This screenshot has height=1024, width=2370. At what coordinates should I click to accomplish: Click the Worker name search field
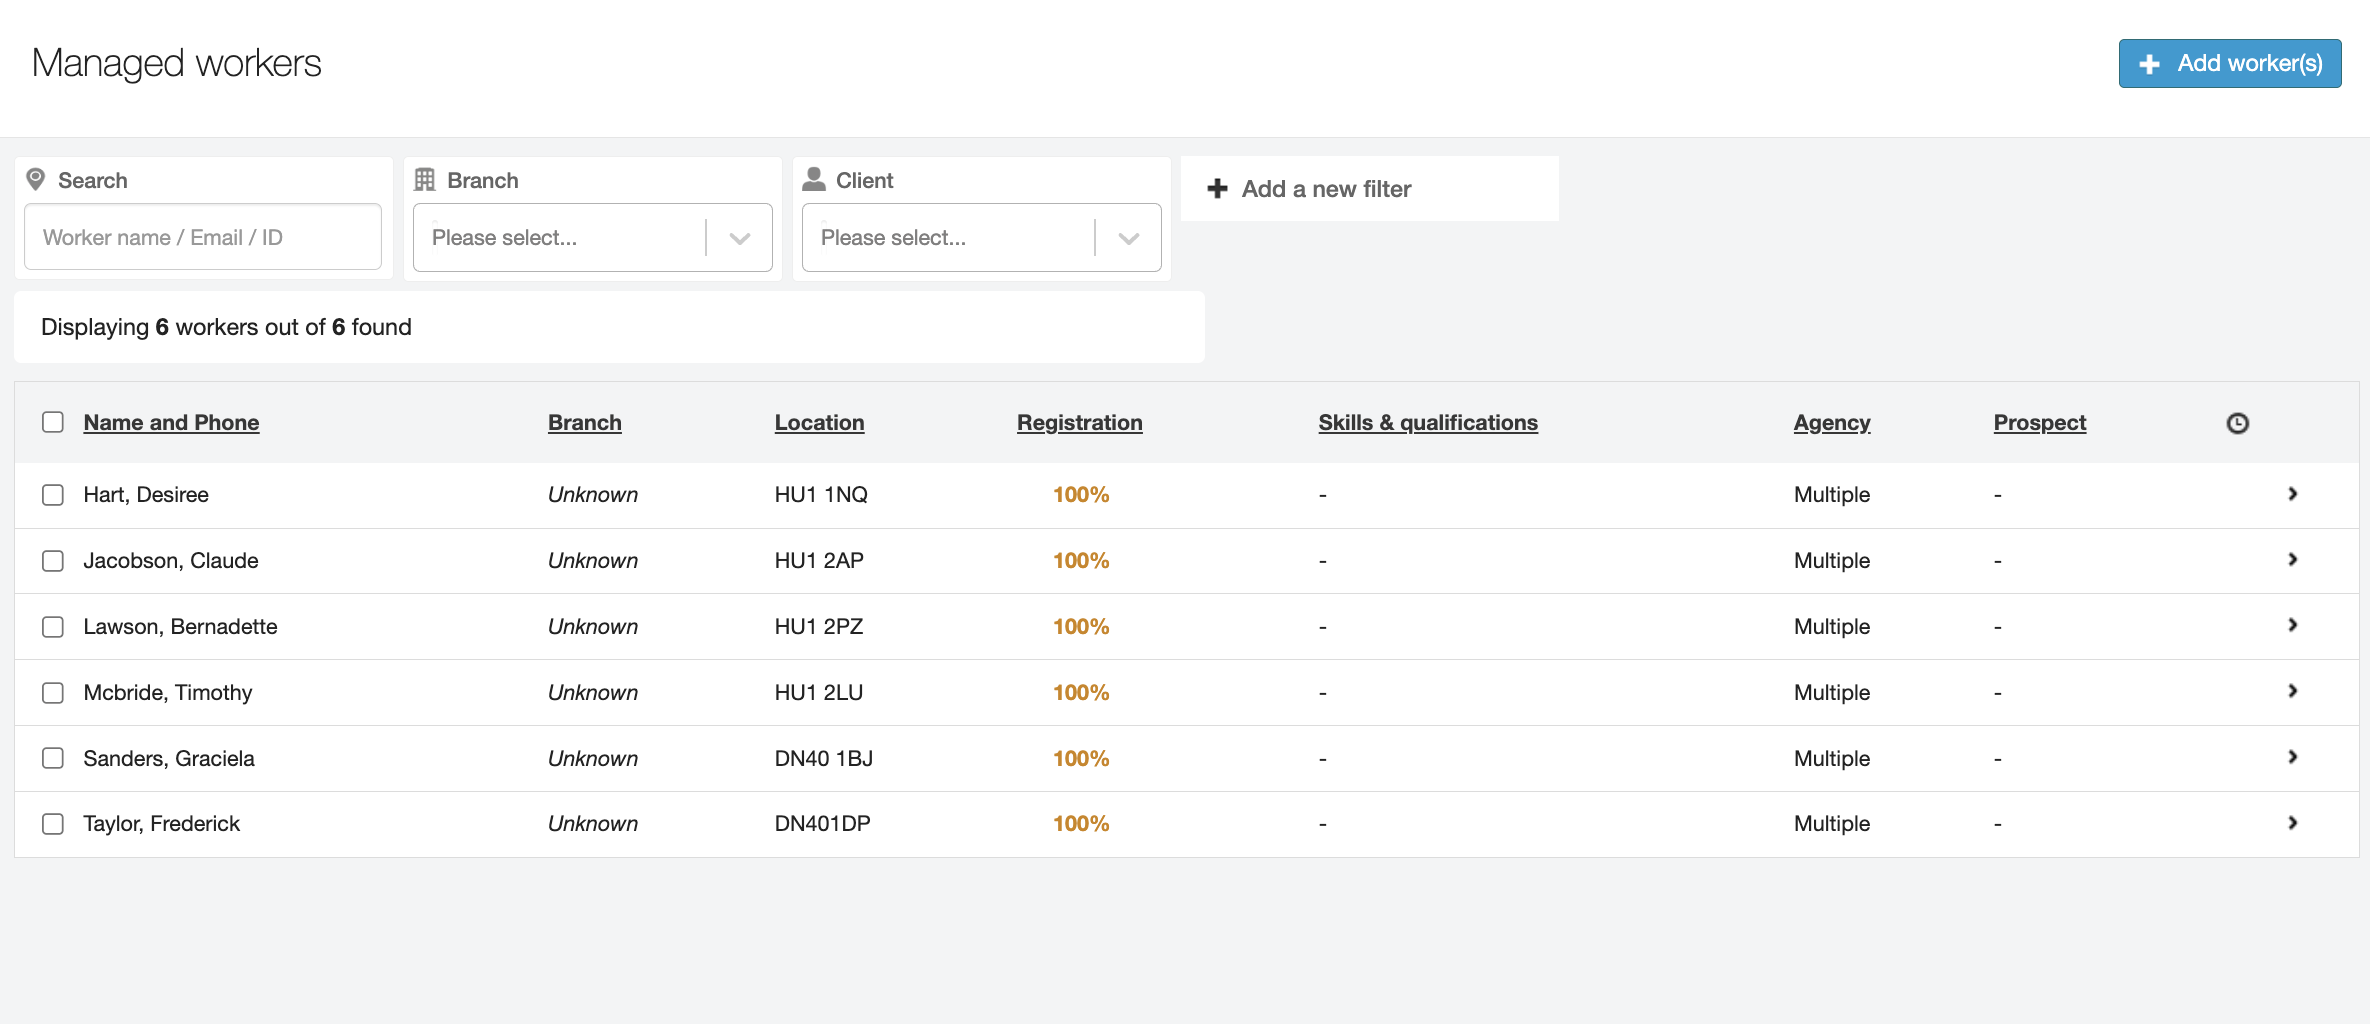(203, 238)
